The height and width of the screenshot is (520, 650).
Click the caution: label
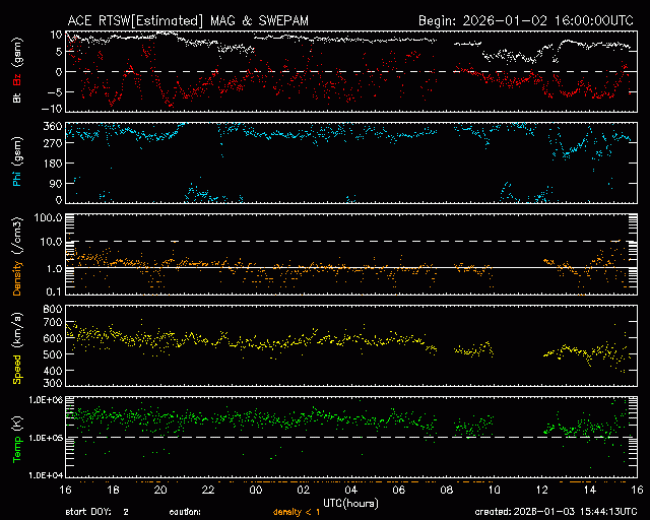point(185,513)
